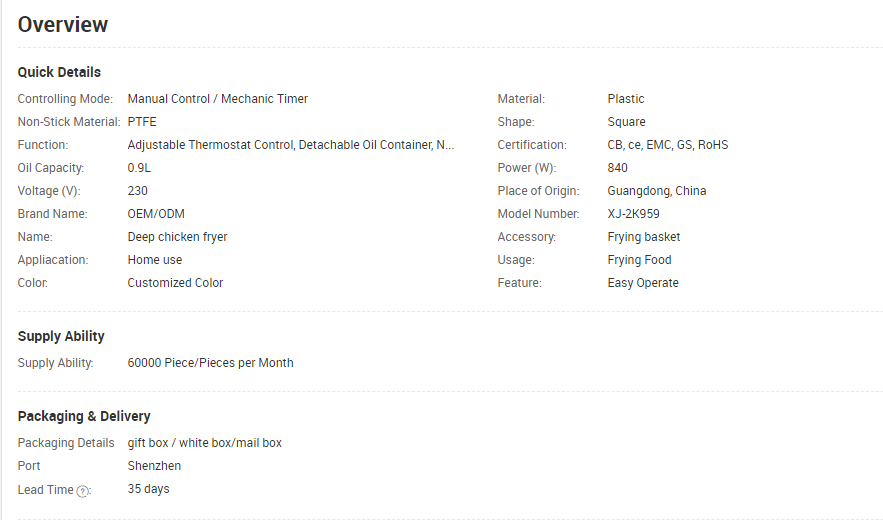Click the "Easy Operate" feature value
883x520 pixels.
click(642, 283)
